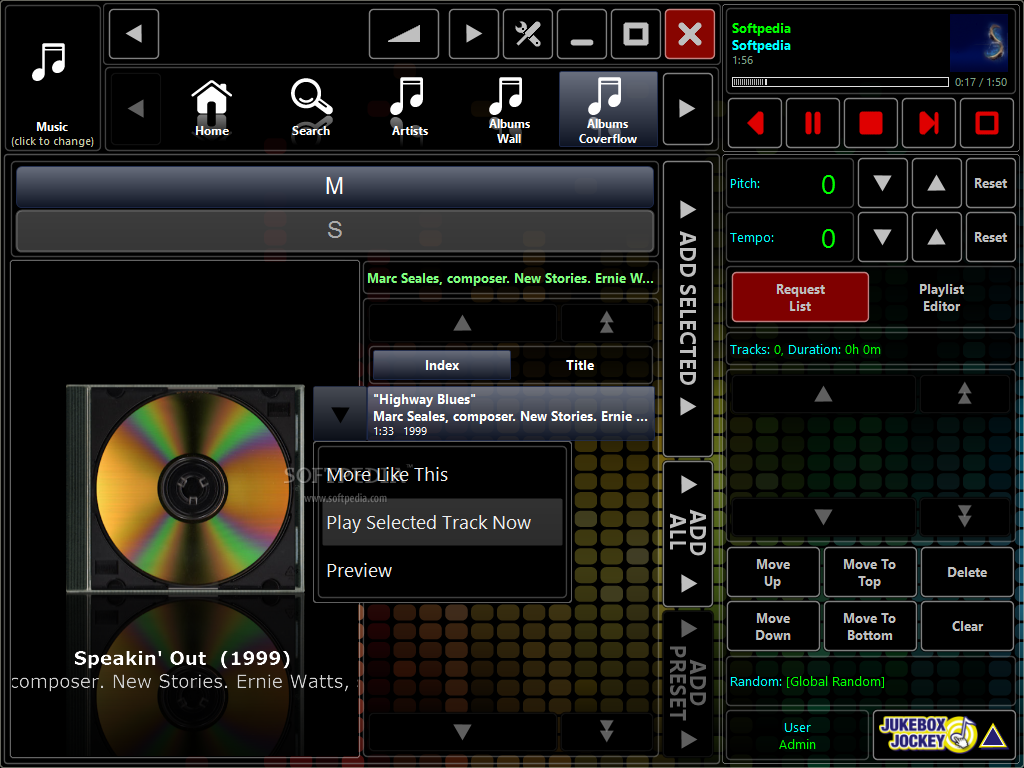
Task: Choose More Like This
Action: (x=442, y=475)
